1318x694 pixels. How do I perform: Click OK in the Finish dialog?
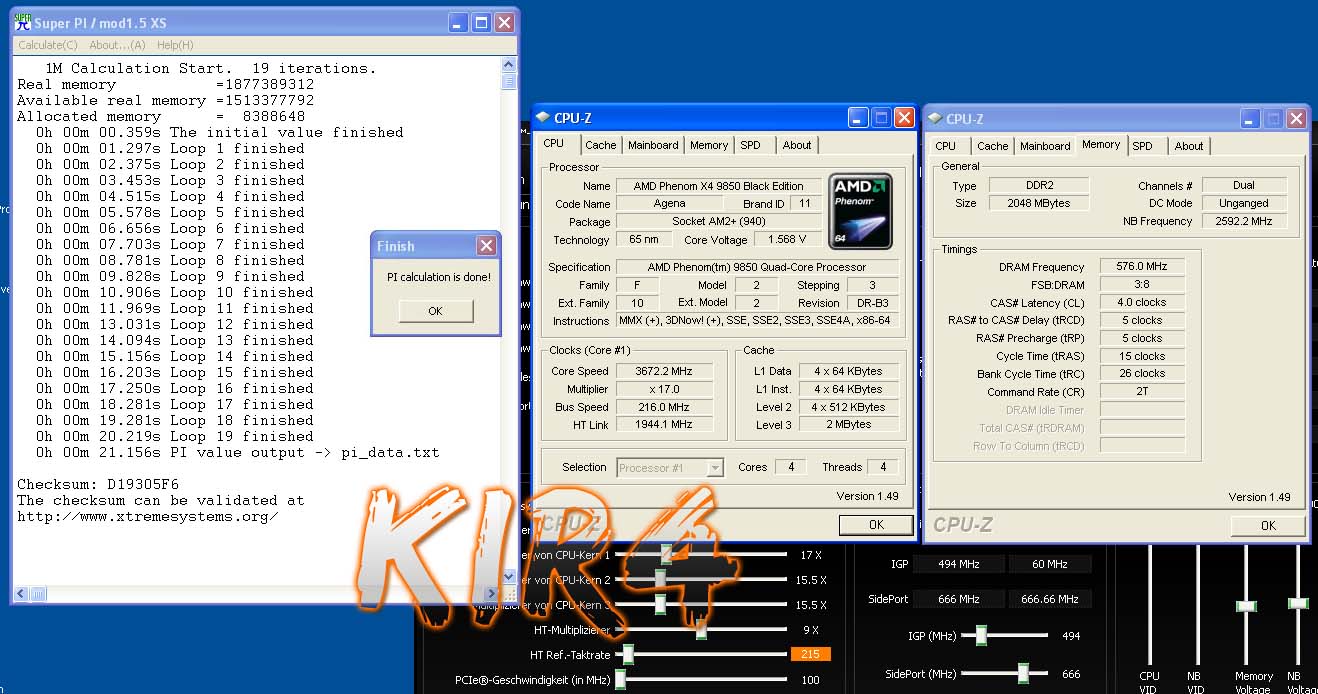pos(435,311)
